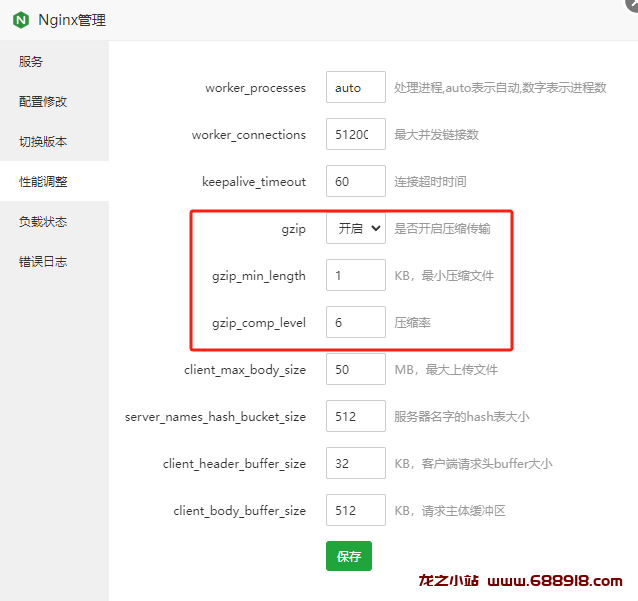Click the server_names_hash_bucket_size input field
The image size is (638, 601).
tap(356, 416)
